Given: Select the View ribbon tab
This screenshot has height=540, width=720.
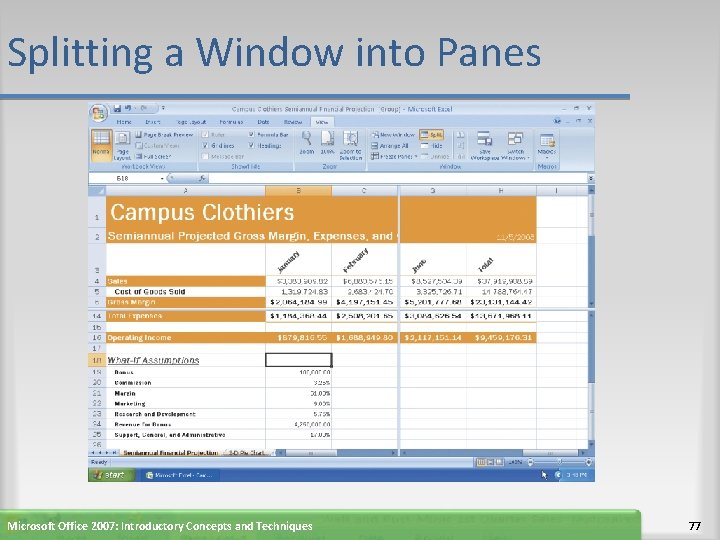Looking at the screenshot, I should click(322, 122).
